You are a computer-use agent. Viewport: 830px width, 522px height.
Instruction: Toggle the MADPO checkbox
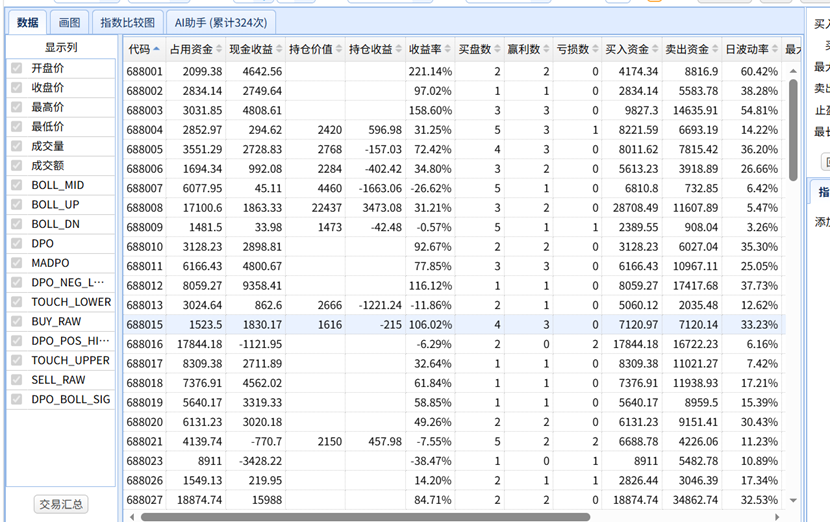pos(17,263)
